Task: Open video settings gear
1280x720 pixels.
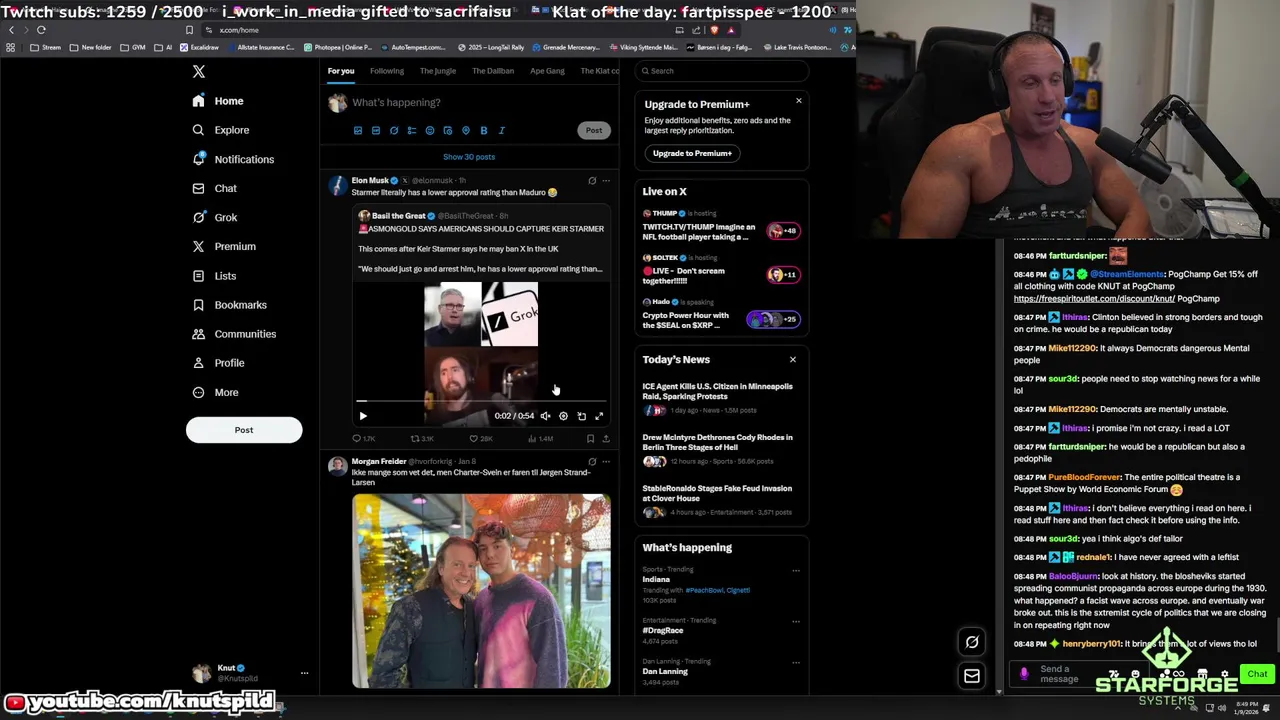Action: [x=563, y=416]
